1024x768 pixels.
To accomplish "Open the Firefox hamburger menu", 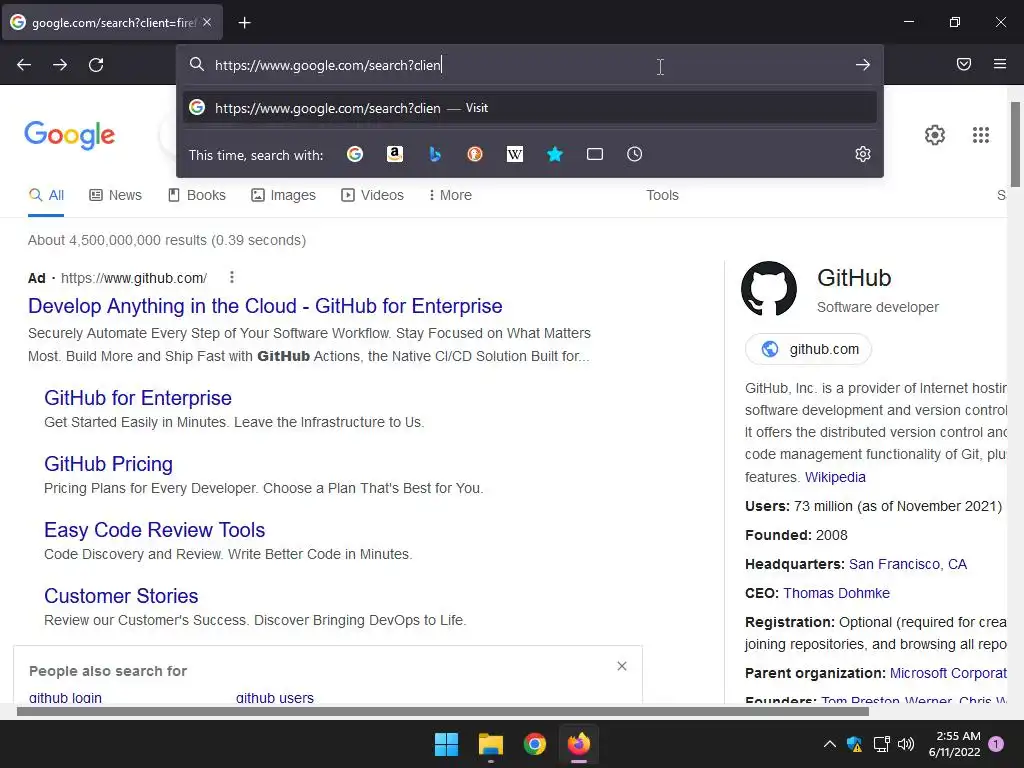I will point(999,64).
